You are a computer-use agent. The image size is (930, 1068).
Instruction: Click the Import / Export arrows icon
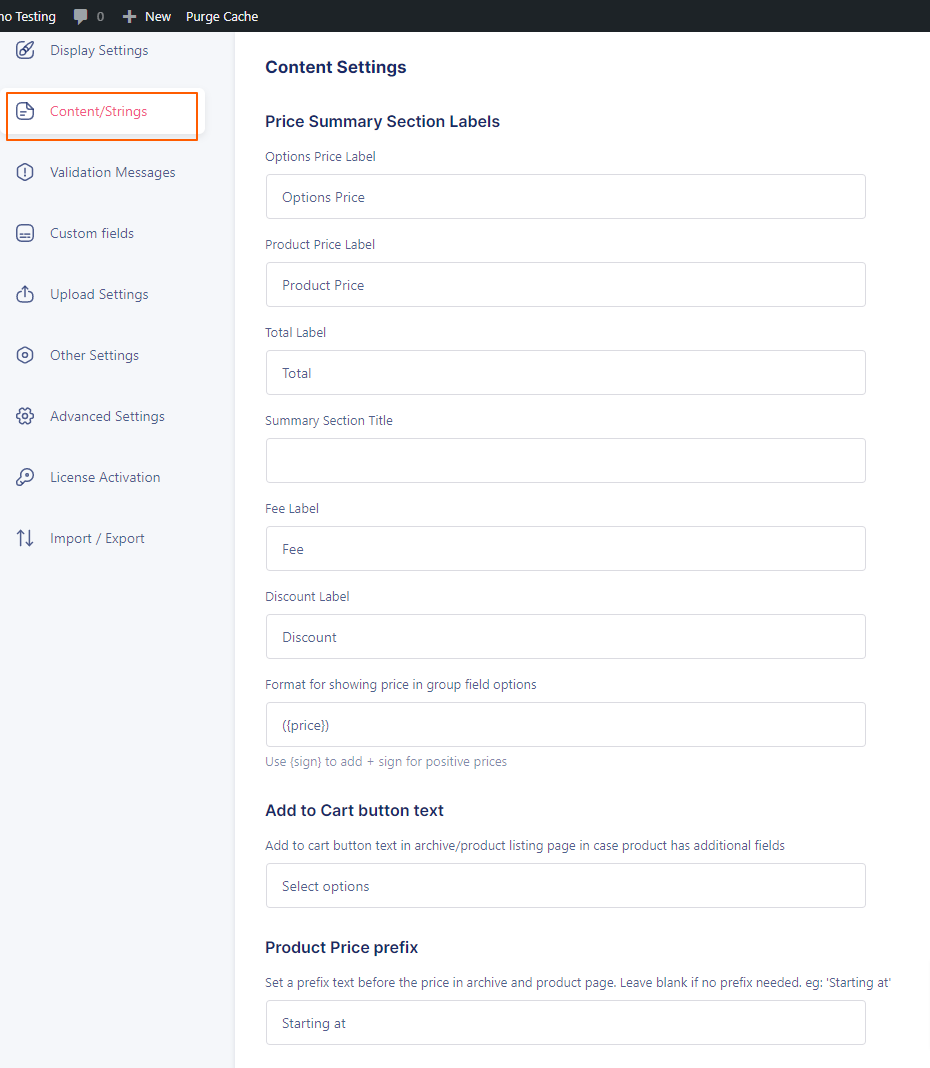pyautogui.click(x=25, y=538)
